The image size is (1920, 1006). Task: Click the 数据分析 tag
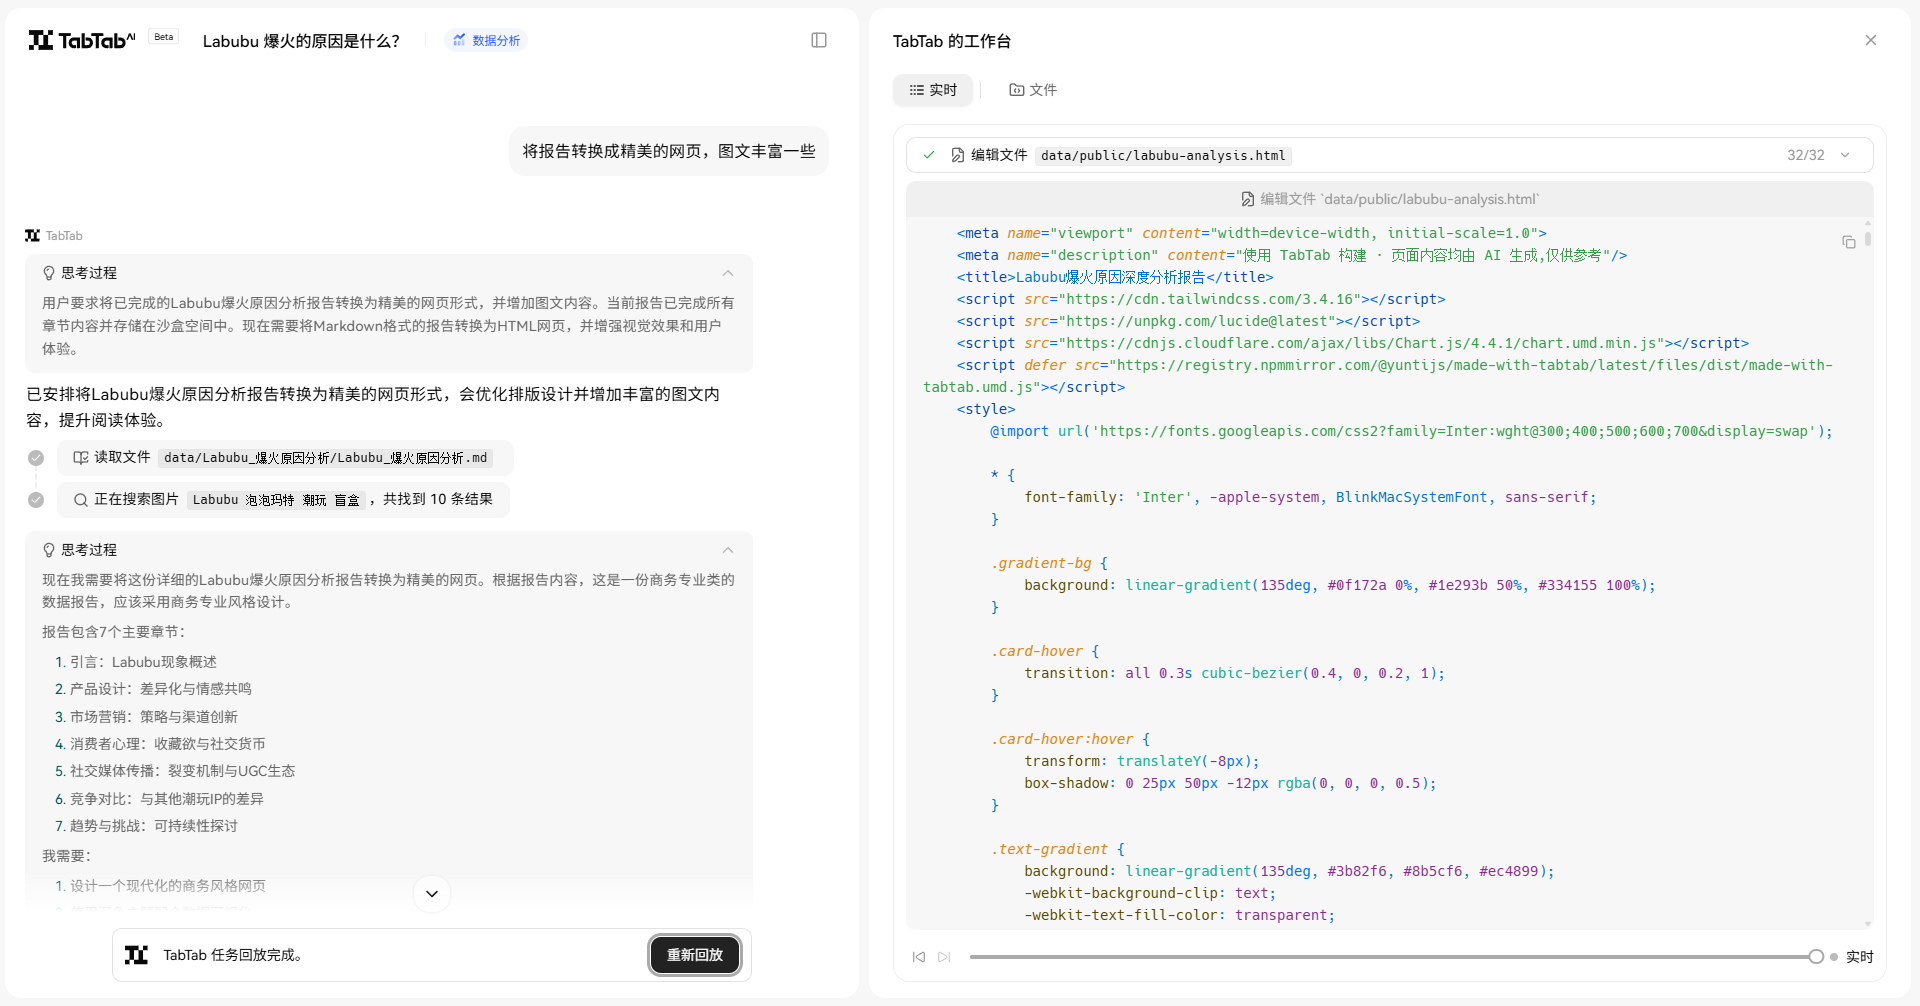tap(486, 40)
